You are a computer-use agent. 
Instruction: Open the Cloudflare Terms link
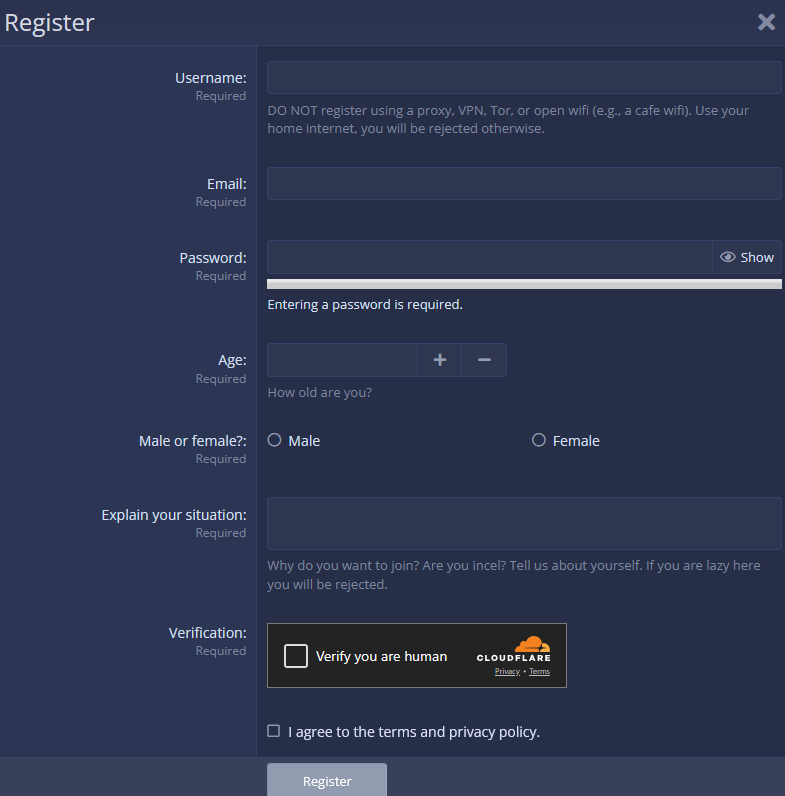pos(540,672)
